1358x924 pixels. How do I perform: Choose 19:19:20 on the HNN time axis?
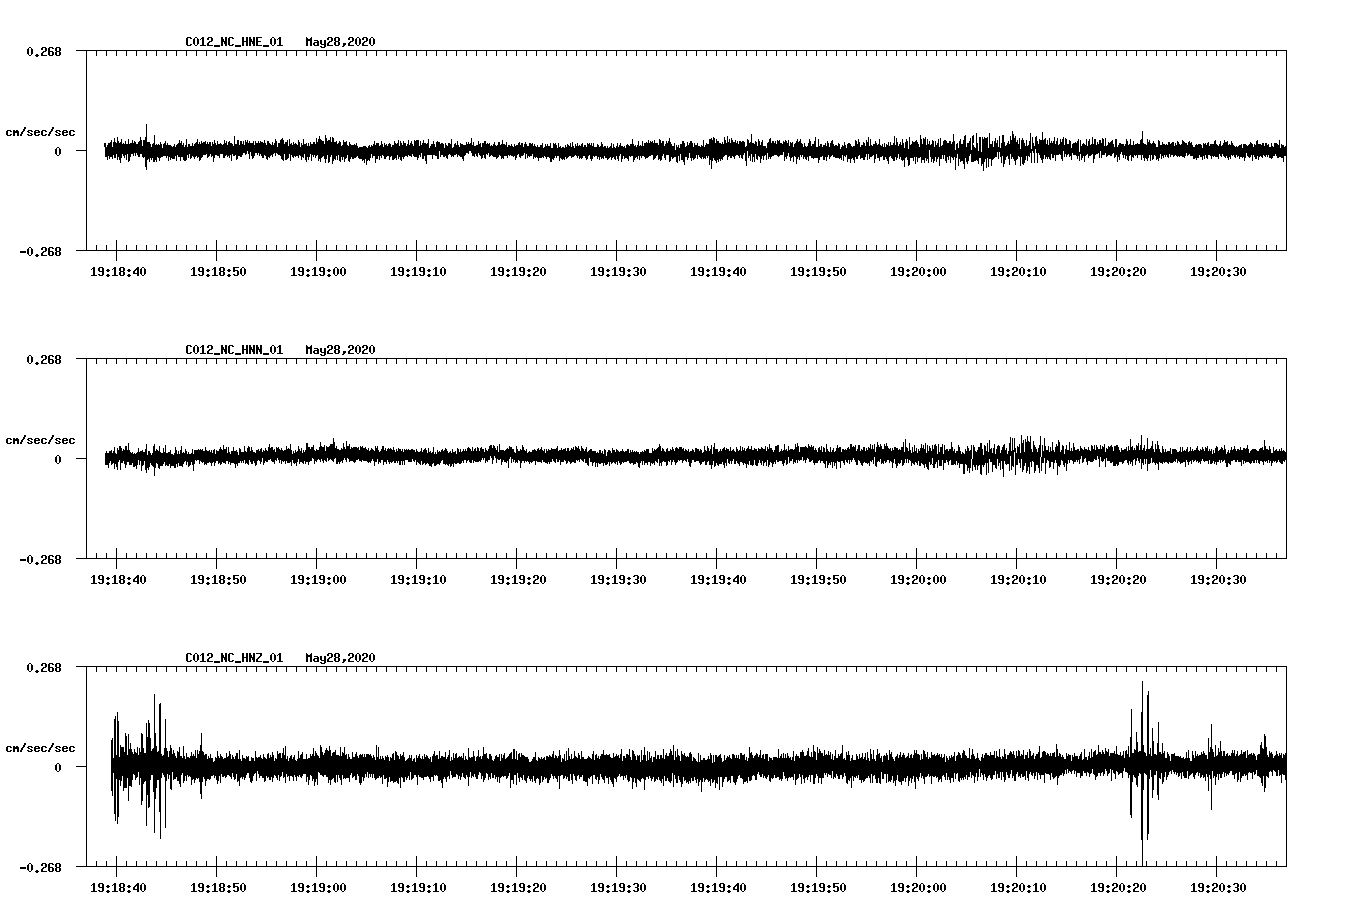click(x=518, y=579)
